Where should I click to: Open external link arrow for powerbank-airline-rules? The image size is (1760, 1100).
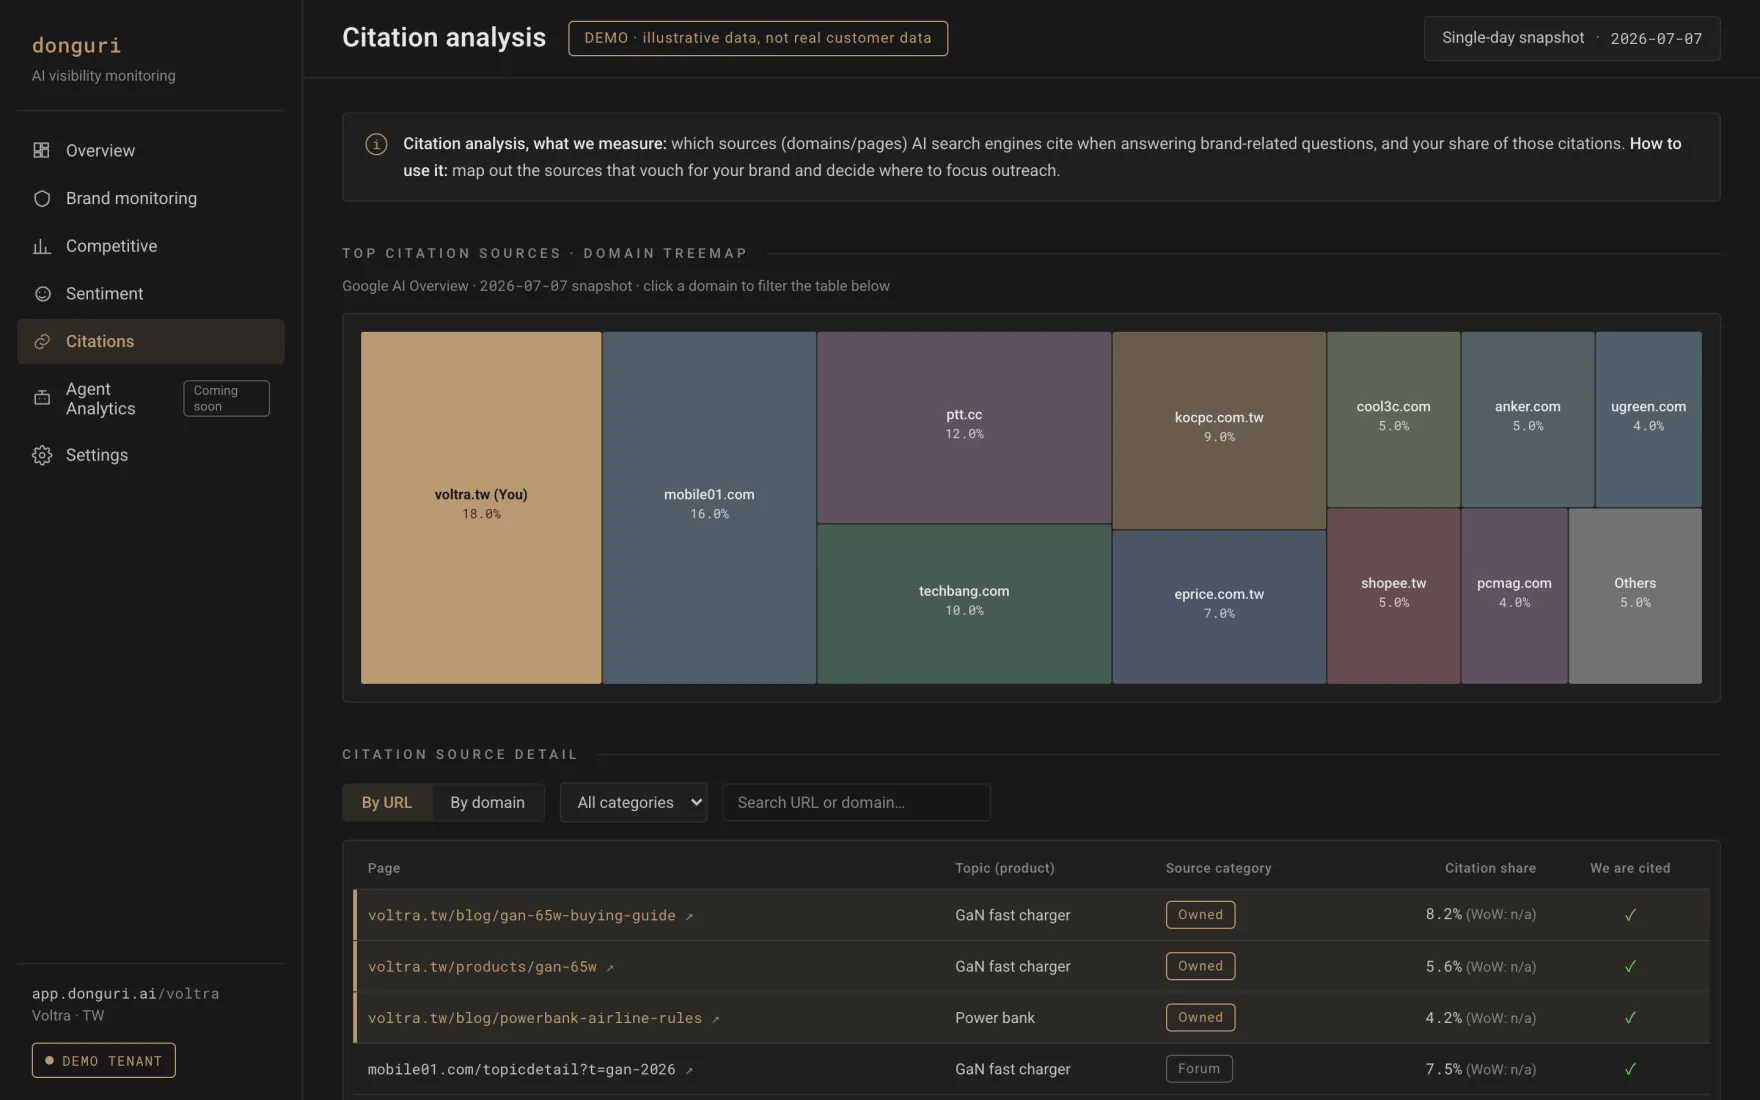pos(715,1019)
